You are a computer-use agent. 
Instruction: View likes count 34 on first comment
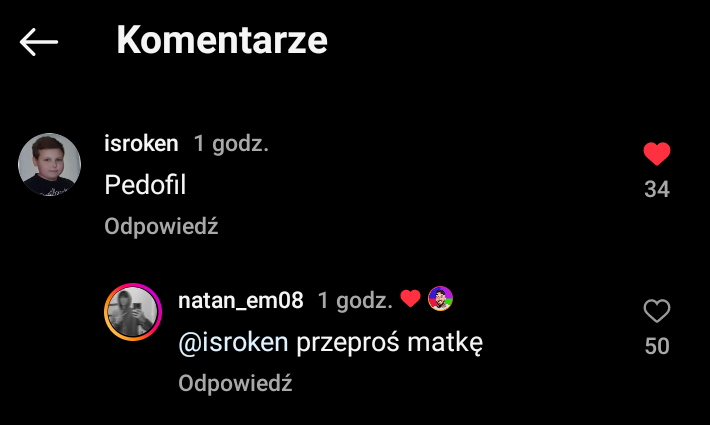pyautogui.click(x=657, y=189)
